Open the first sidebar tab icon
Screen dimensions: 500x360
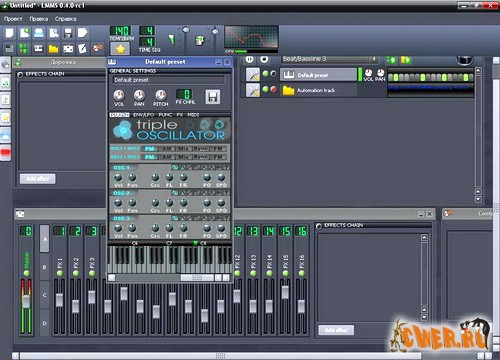tap(6, 65)
